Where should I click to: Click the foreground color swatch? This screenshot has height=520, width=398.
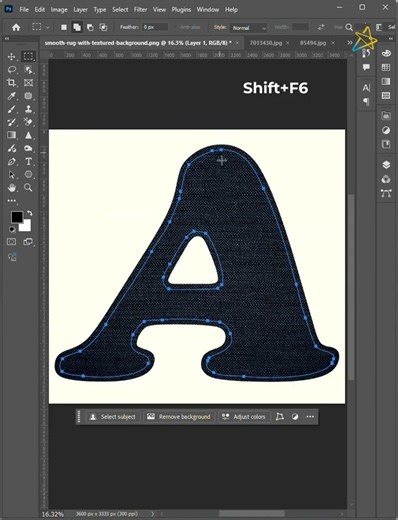point(16,217)
